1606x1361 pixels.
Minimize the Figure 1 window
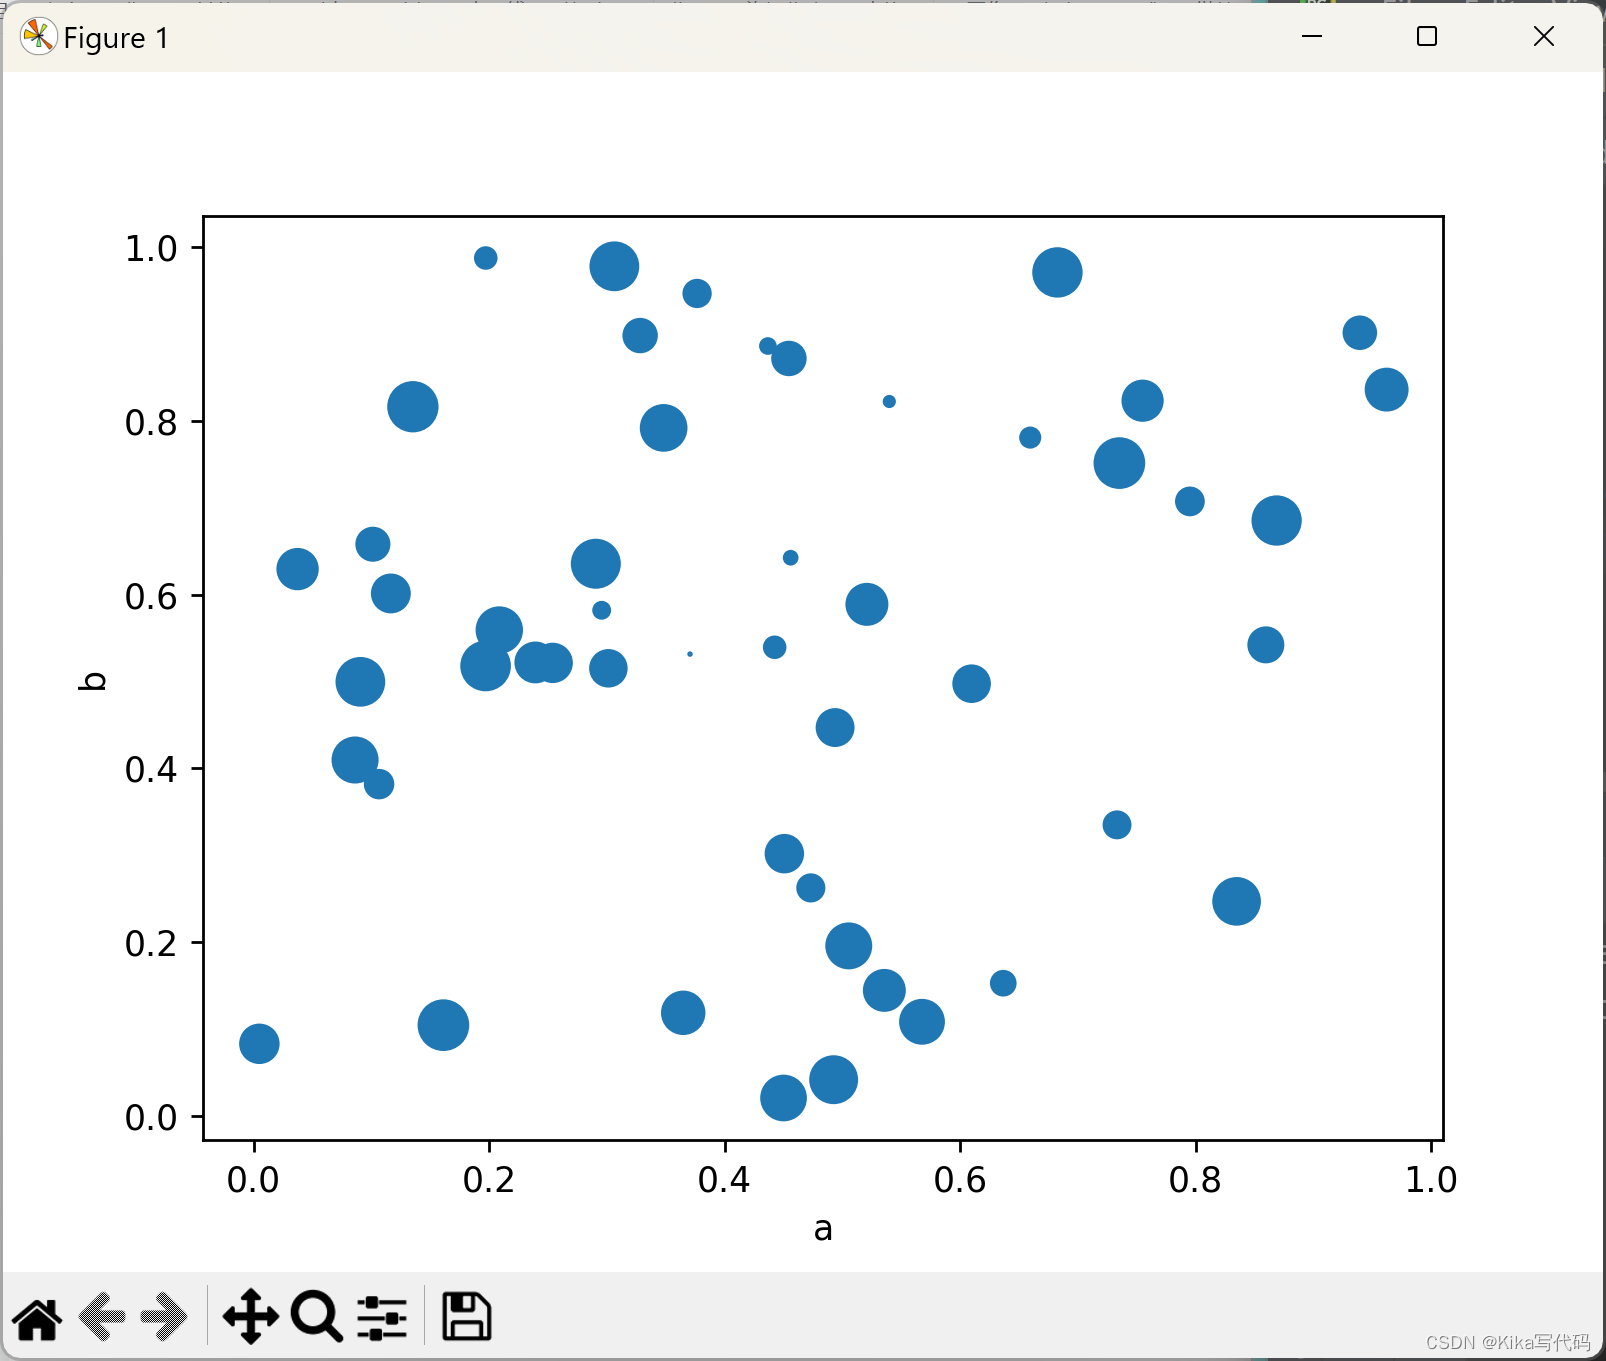coord(1312,37)
